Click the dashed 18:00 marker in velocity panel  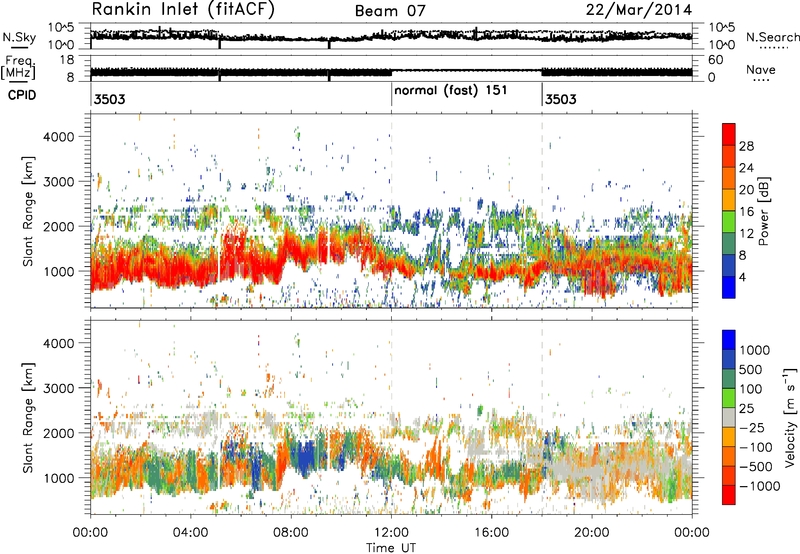[542, 417]
